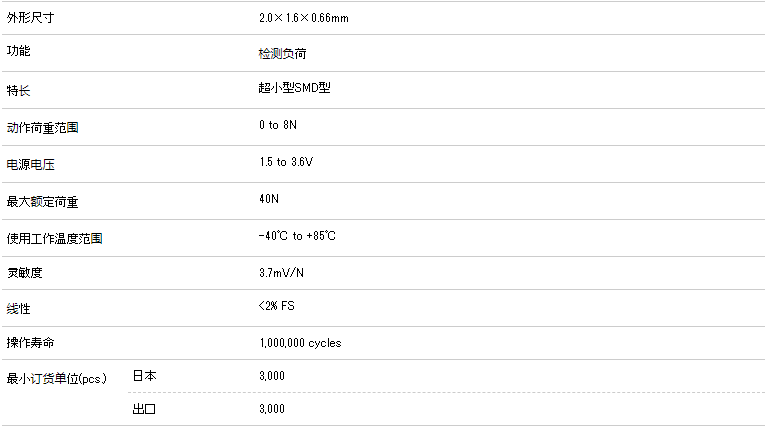Click the 功能 row label
This screenshot has height=427, width=766.
pos(18,51)
